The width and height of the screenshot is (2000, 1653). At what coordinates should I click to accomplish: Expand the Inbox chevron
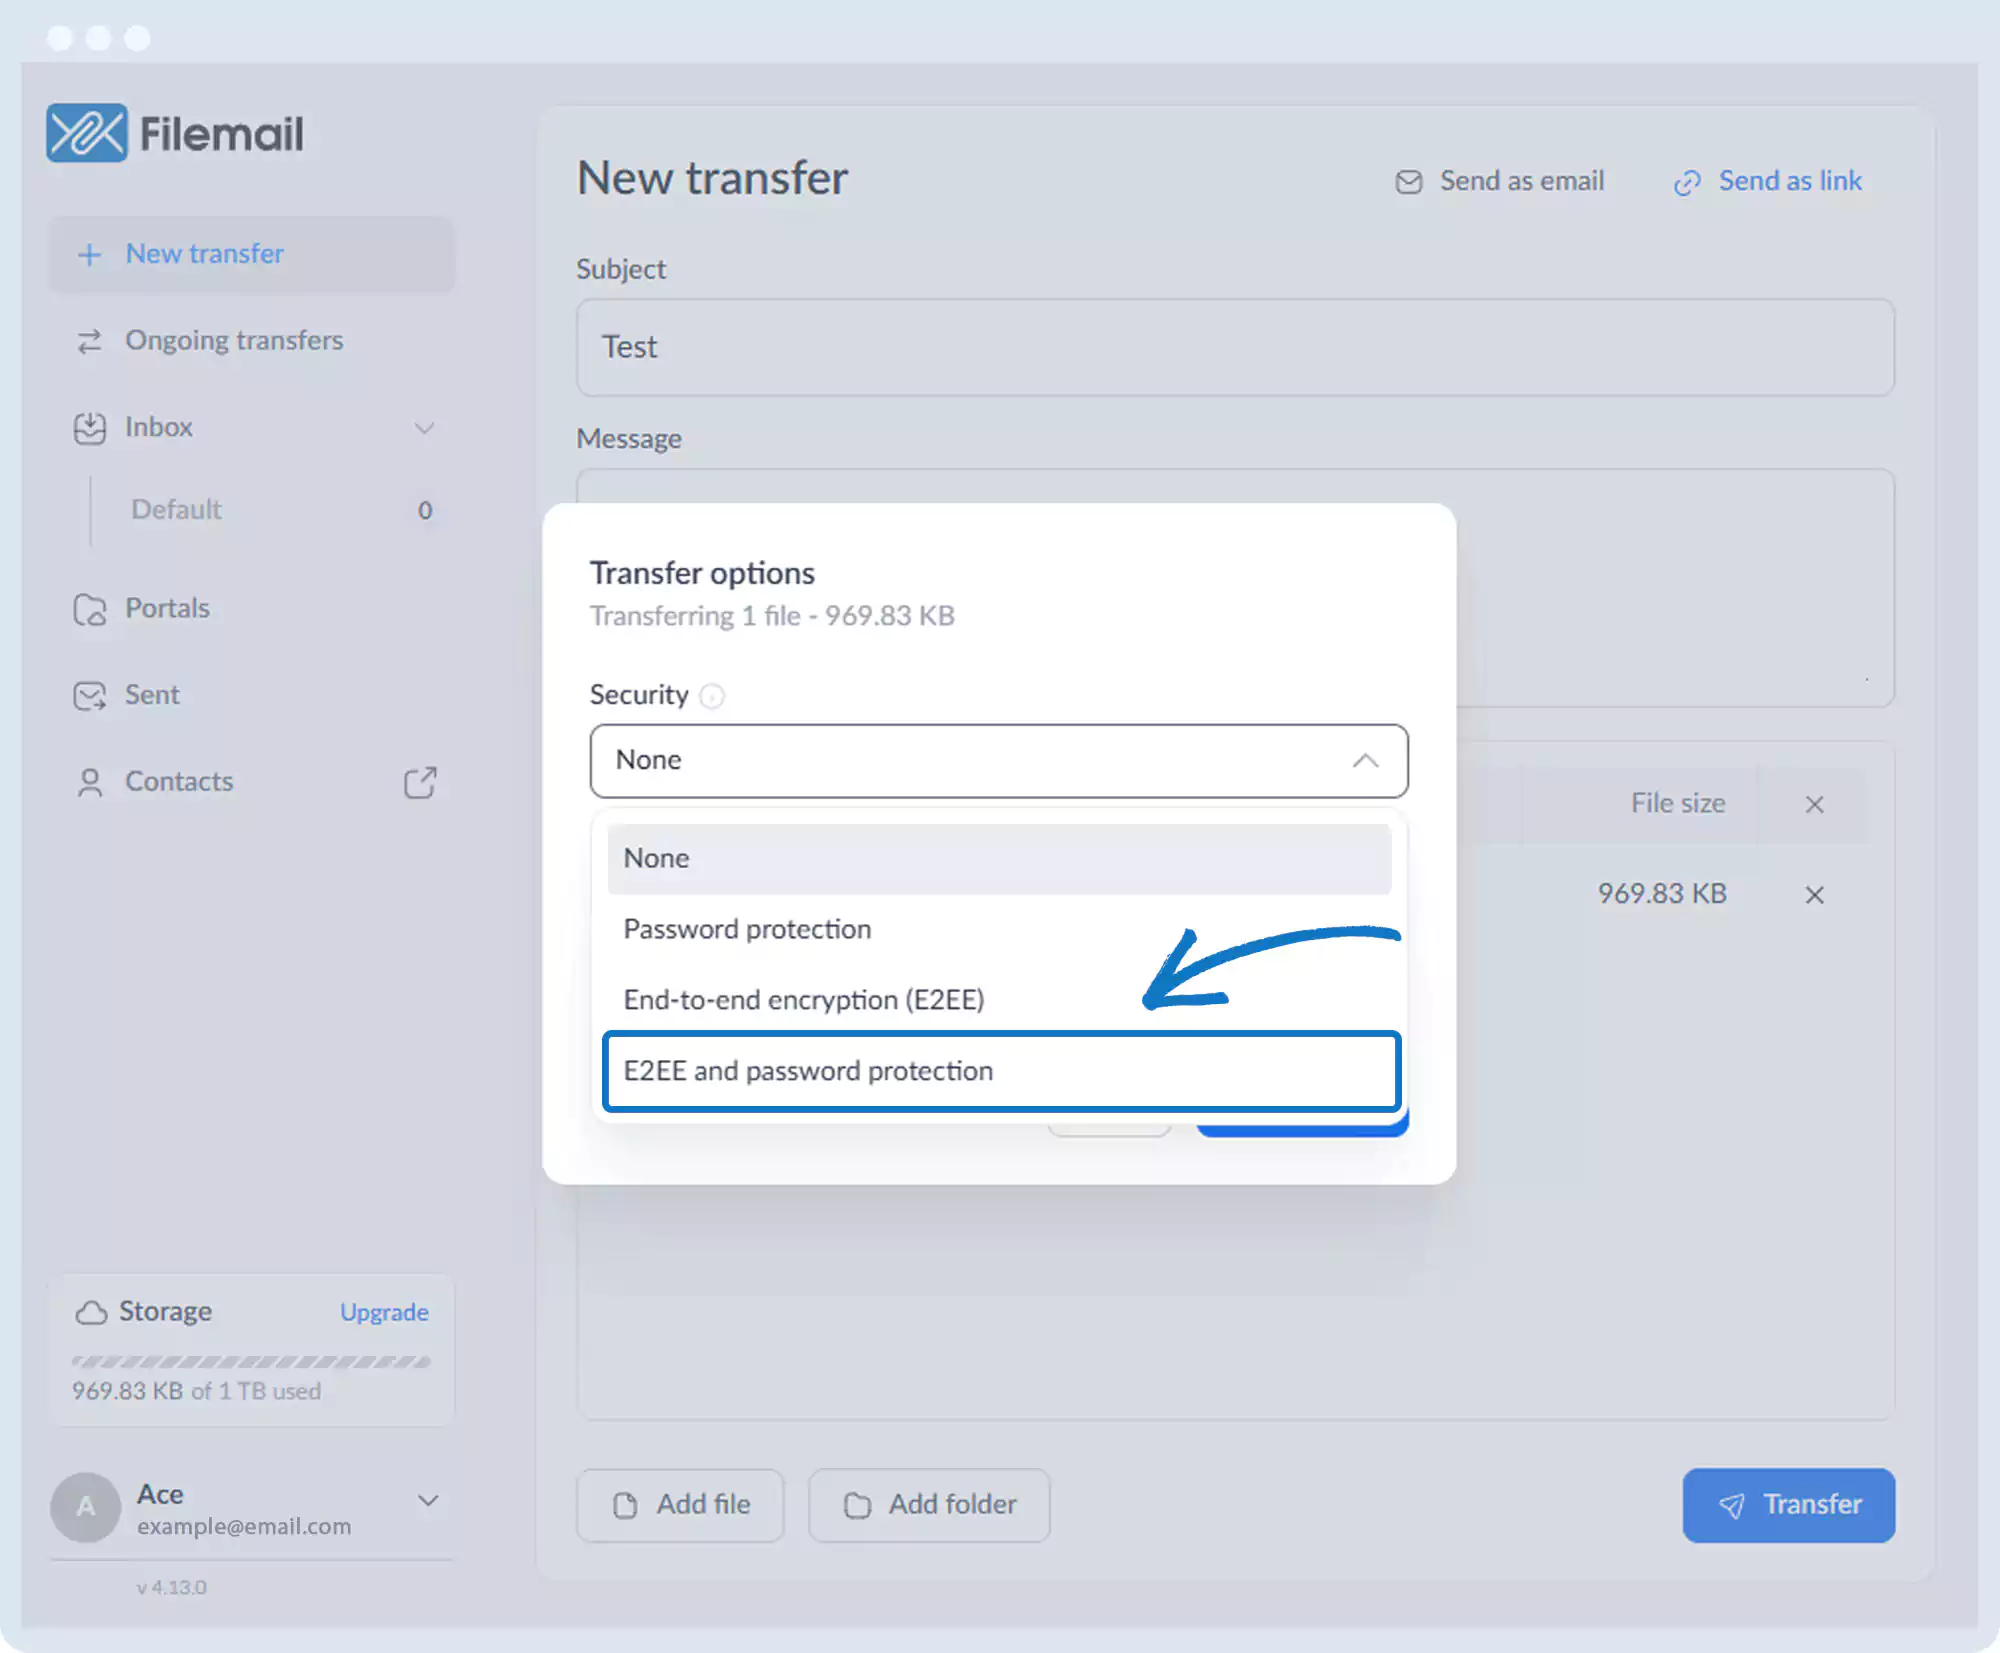[x=425, y=428]
